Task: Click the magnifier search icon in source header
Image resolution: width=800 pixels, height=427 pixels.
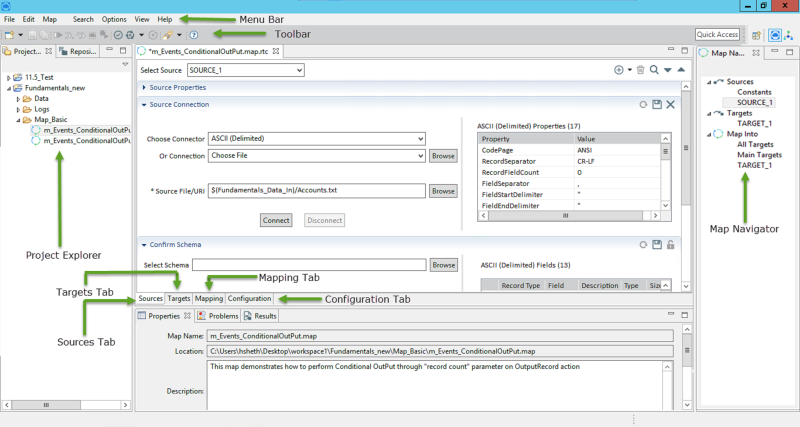Action: [653, 70]
